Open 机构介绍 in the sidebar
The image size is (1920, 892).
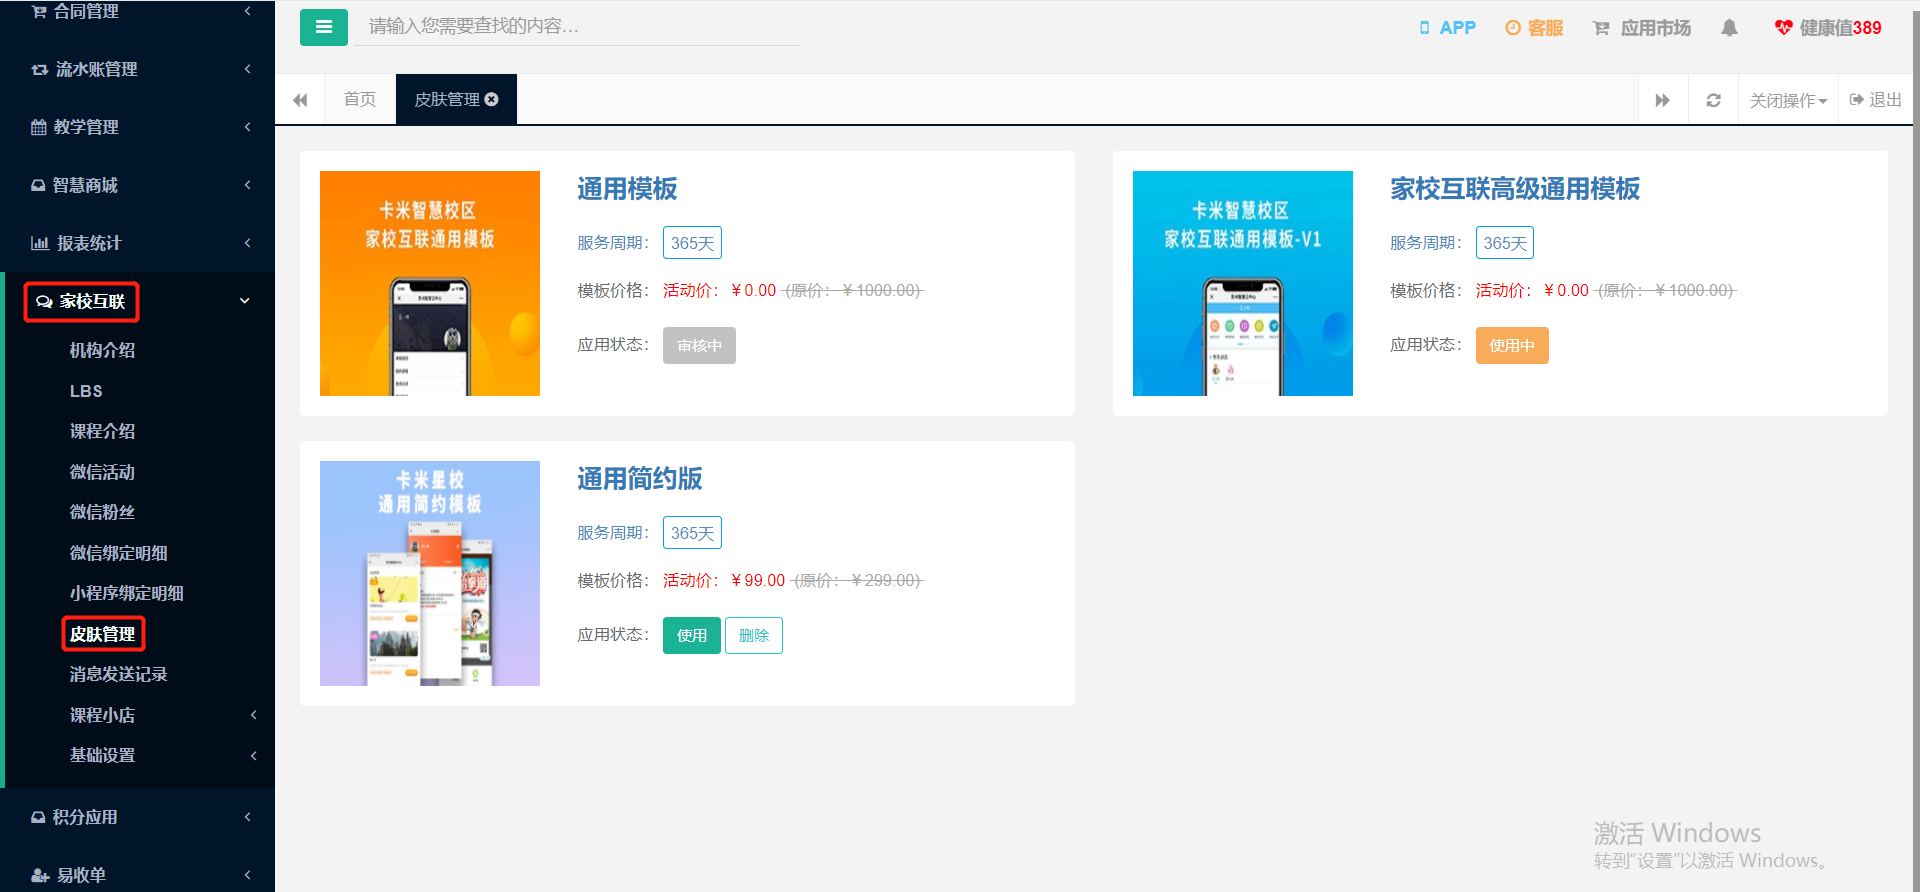pos(102,350)
